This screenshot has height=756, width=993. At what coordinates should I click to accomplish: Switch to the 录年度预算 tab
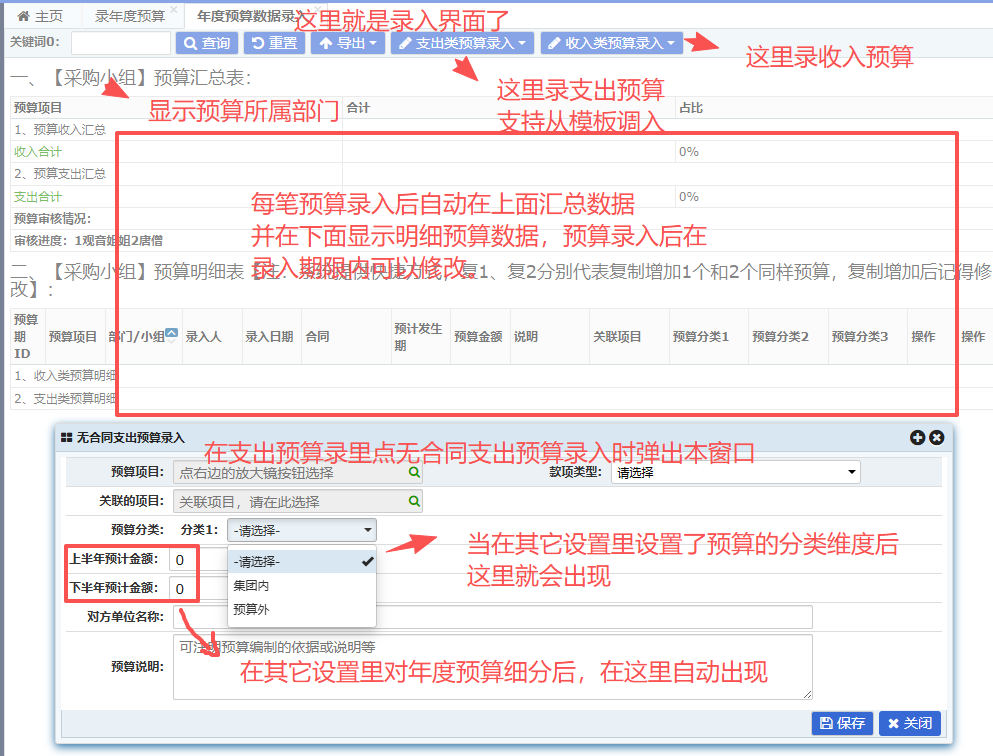pos(129,16)
